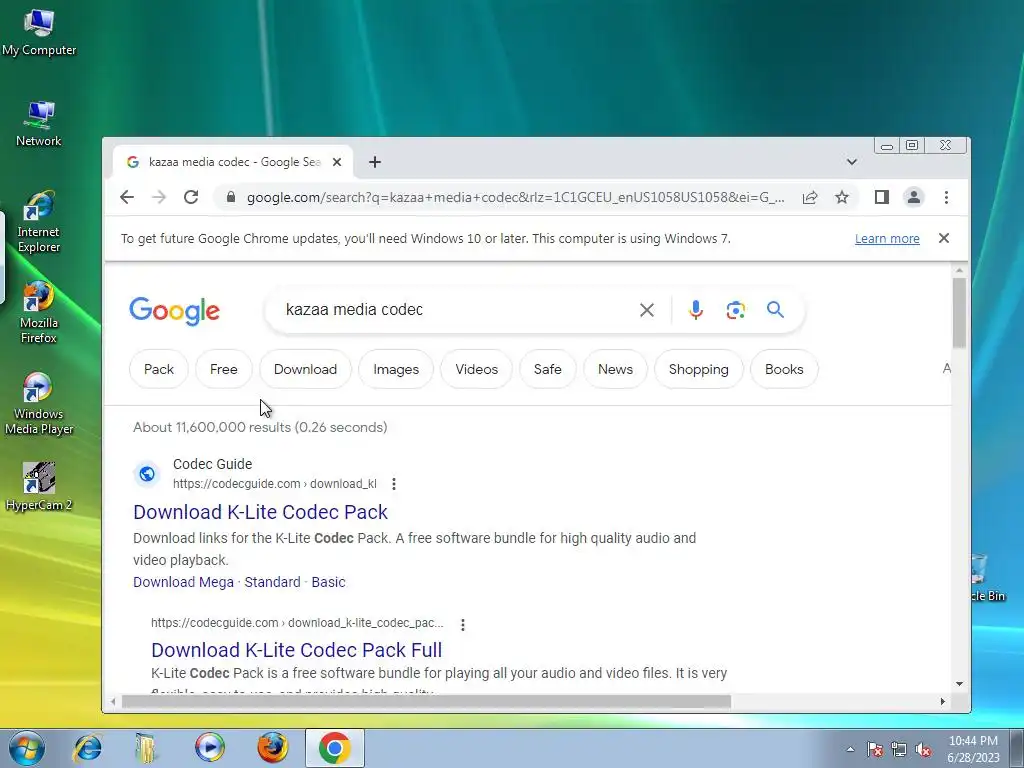The width and height of the screenshot is (1024, 768).
Task: Select the My Computer desktop icon
Action: (x=39, y=33)
